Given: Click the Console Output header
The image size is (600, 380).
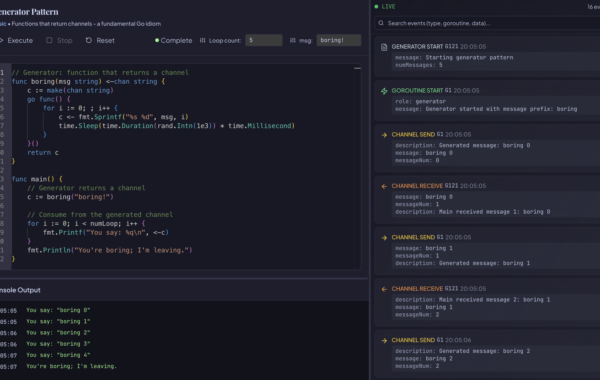Looking at the screenshot, I should point(20,290).
